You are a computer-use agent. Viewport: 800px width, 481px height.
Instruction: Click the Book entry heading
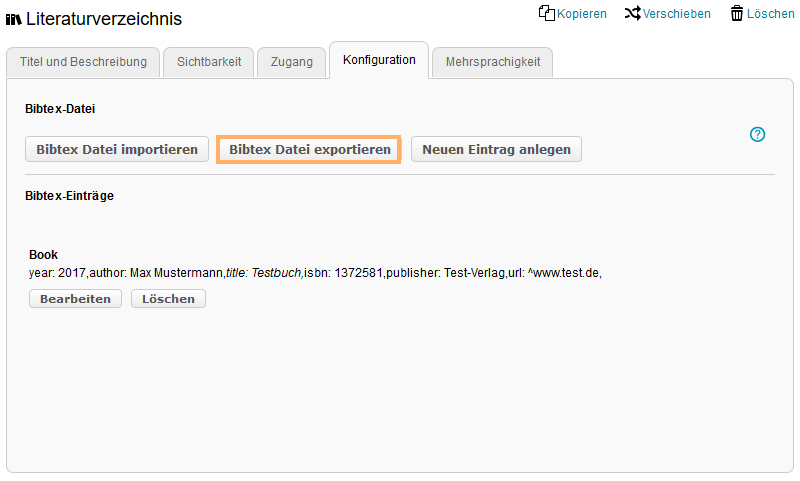click(x=43, y=255)
